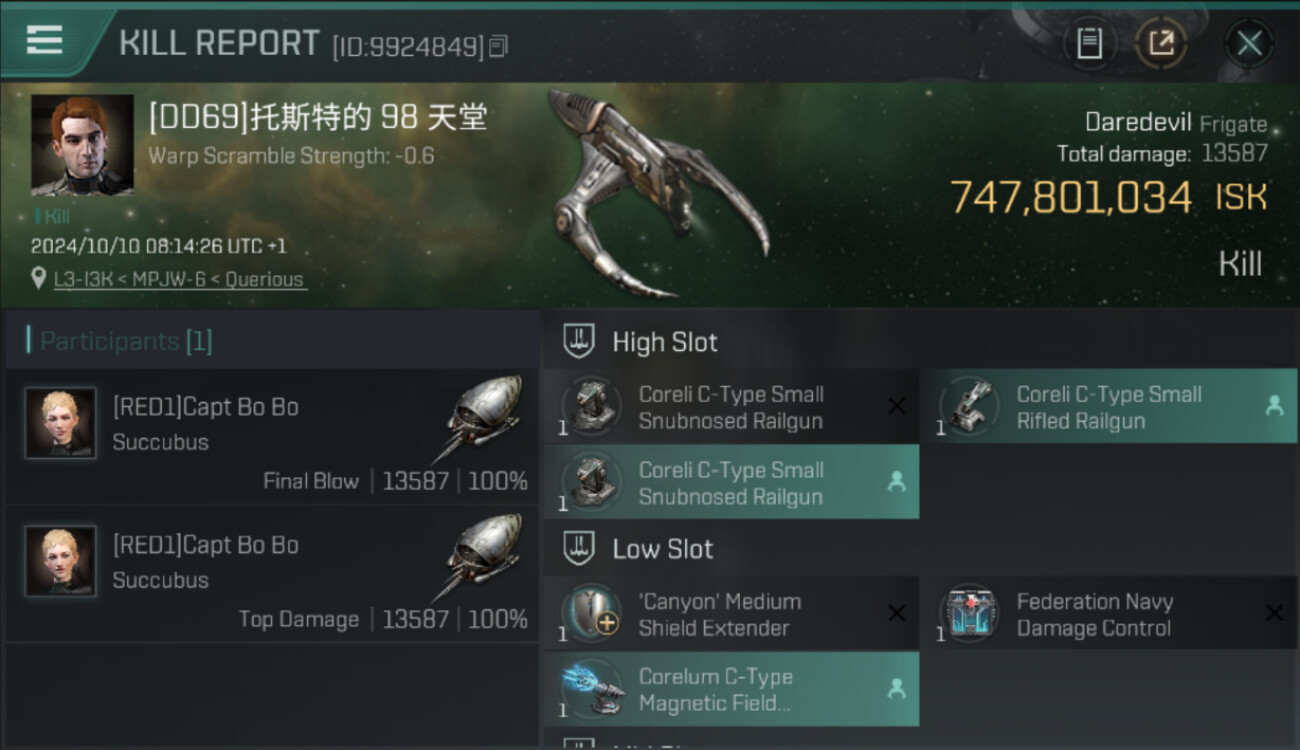Viewport: 1300px width, 750px height.
Task: Close the kill report window
Action: pos(1249,43)
